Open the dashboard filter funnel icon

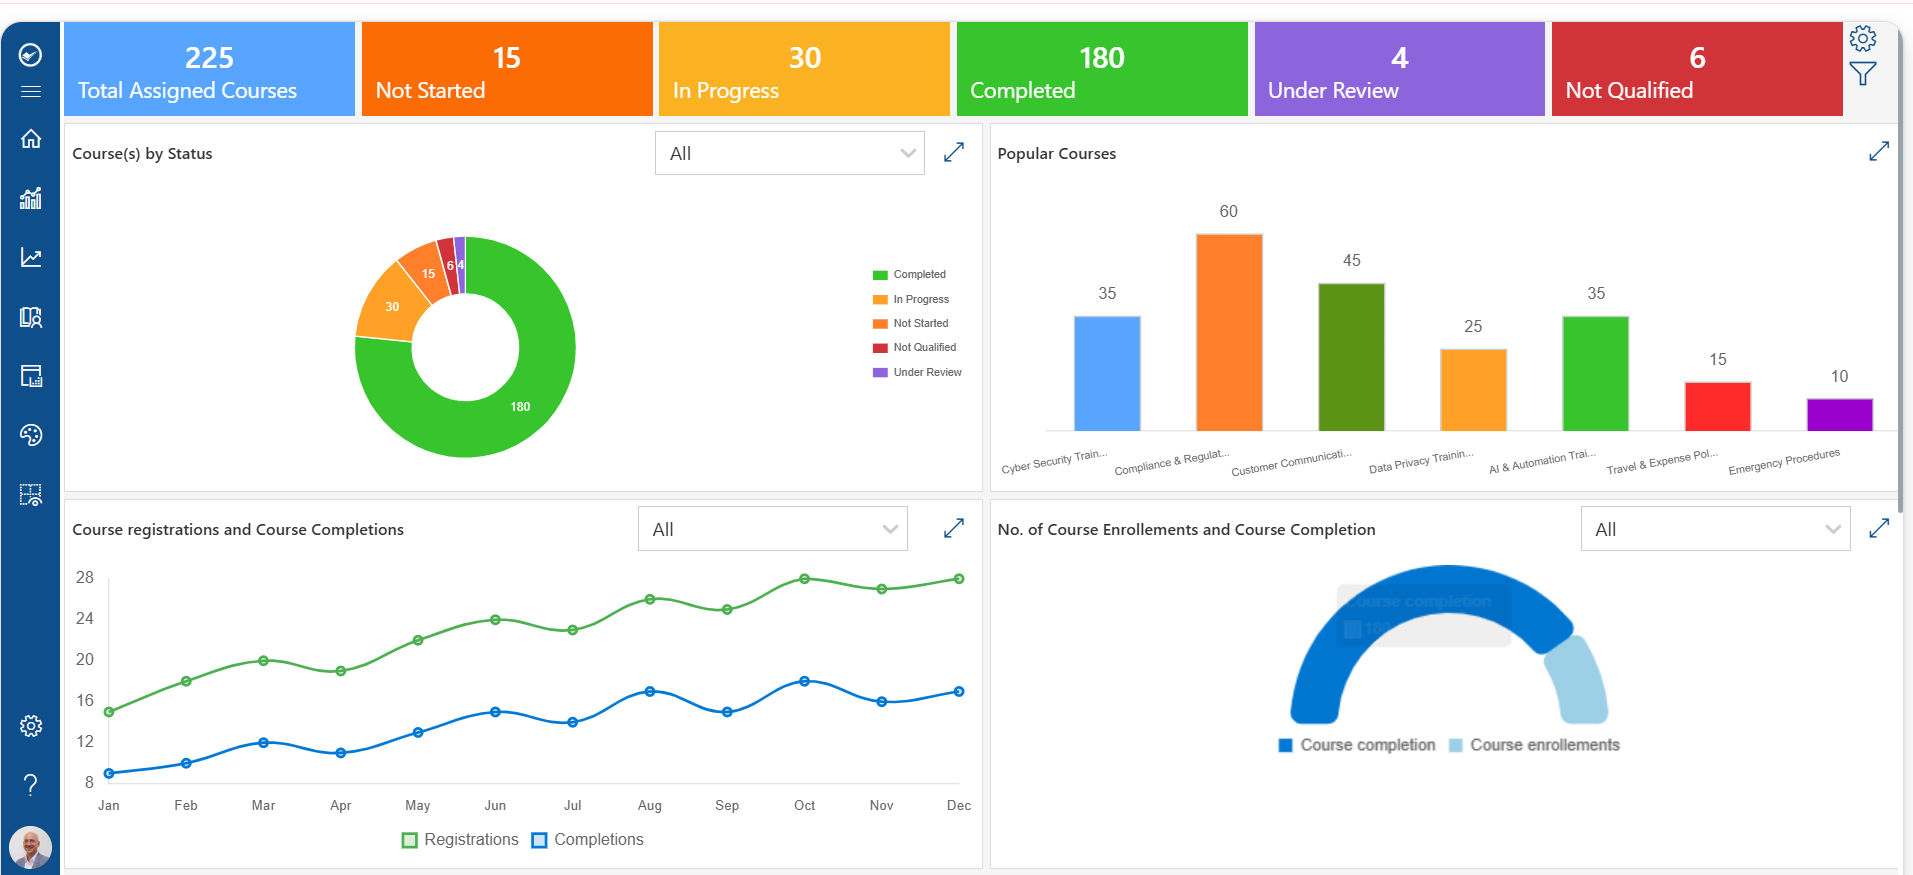[x=1862, y=74]
